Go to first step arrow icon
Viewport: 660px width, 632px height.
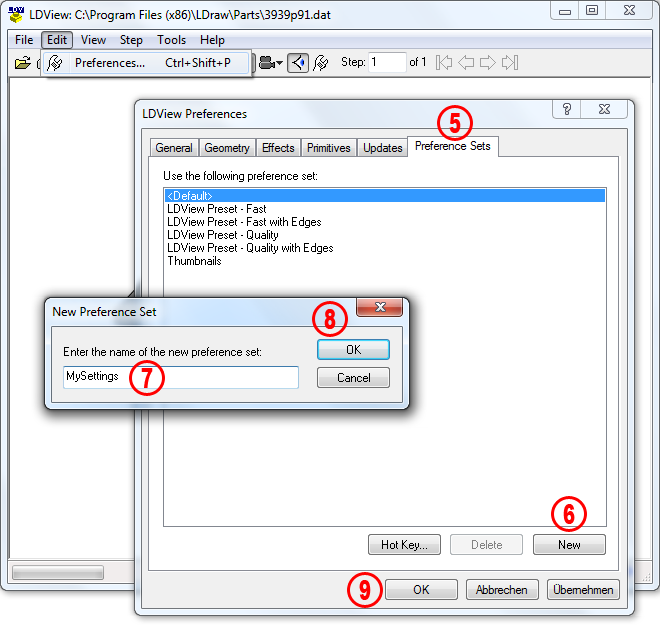click(444, 63)
